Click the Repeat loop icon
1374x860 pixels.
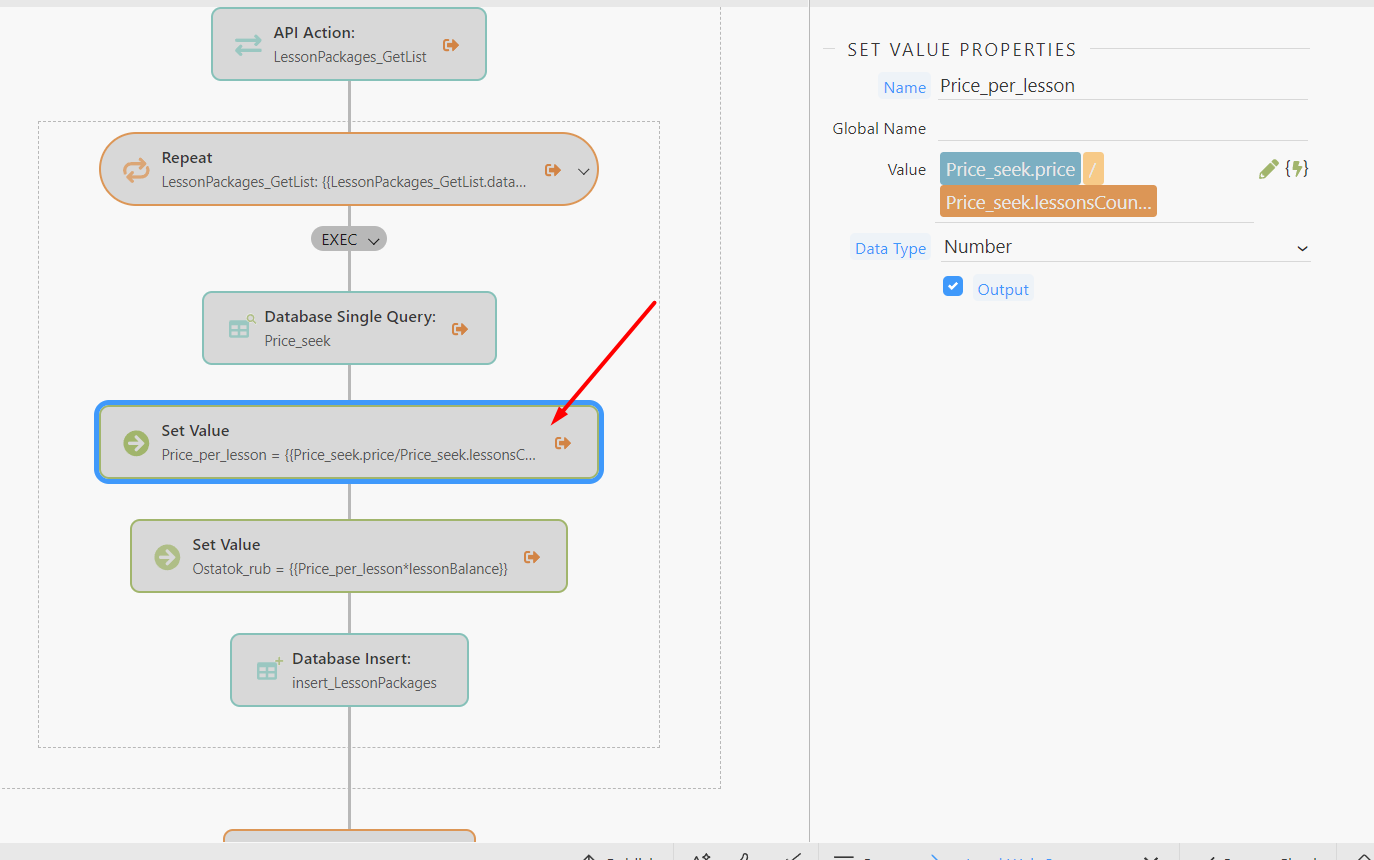pyautogui.click(x=136, y=170)
